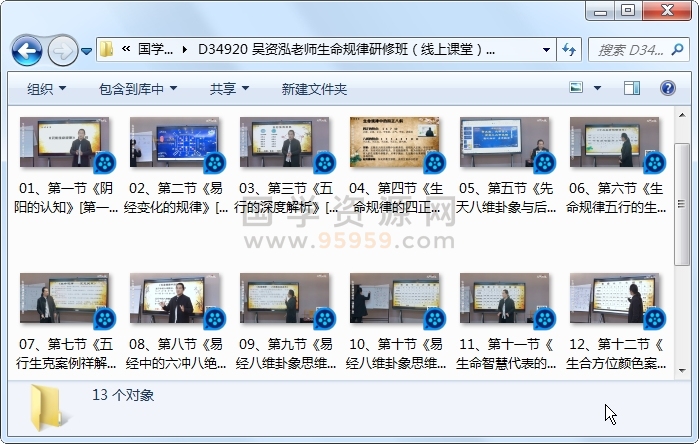
Task: Minimize the Explorer window
Action: click(x=600, y=11)
